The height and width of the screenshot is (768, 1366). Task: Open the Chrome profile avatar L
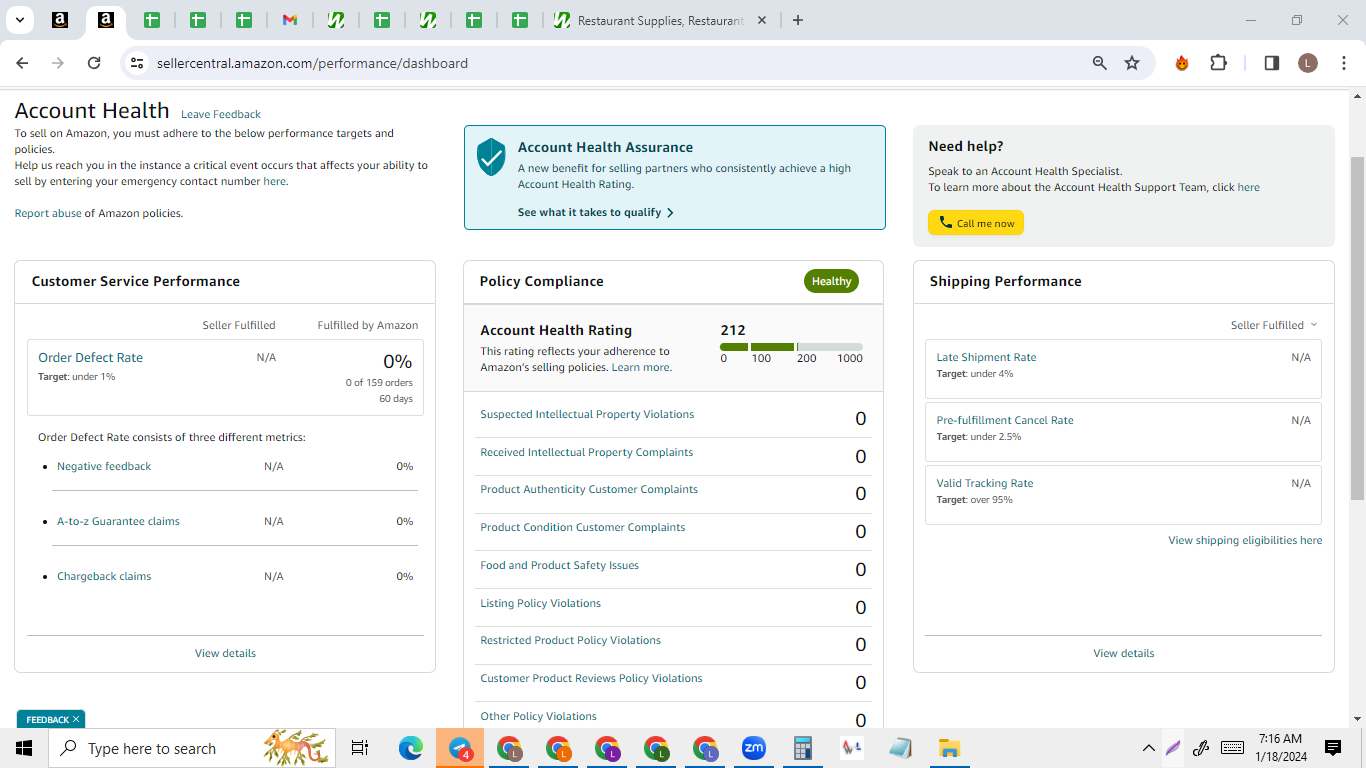pos(1308,63)
